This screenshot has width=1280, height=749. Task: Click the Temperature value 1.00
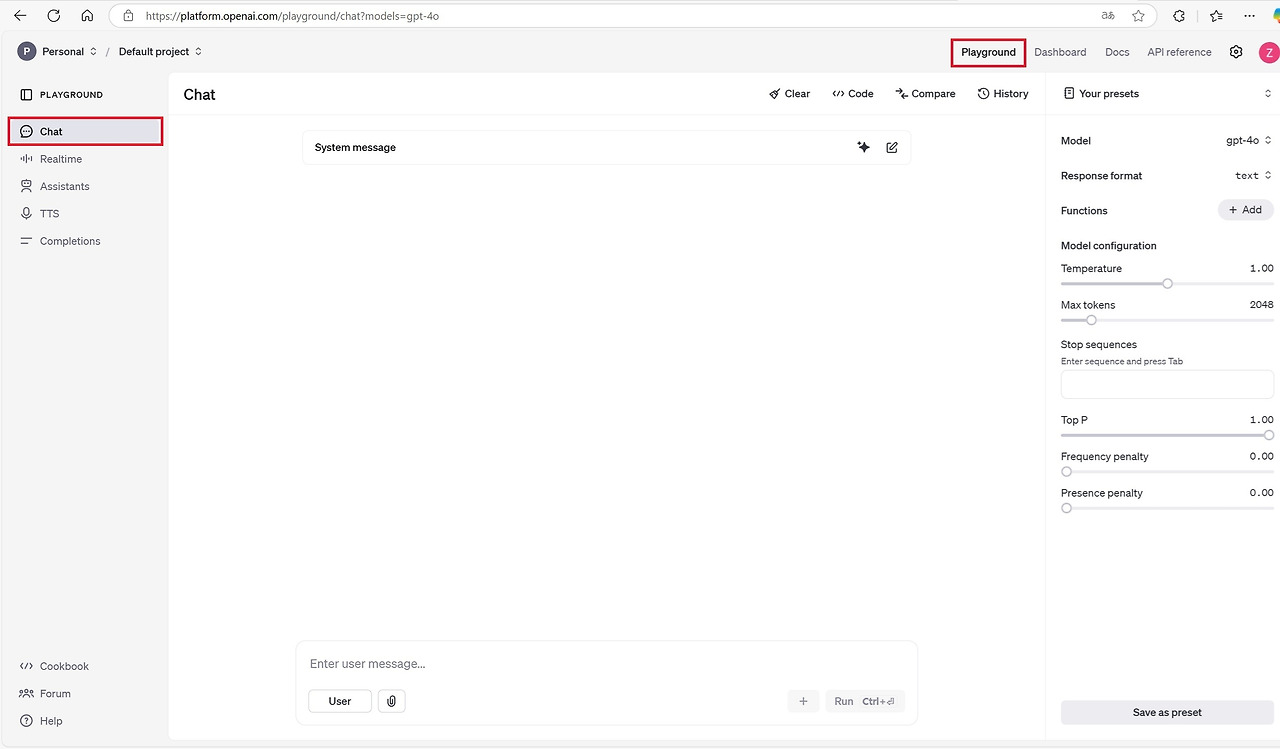1261,269
